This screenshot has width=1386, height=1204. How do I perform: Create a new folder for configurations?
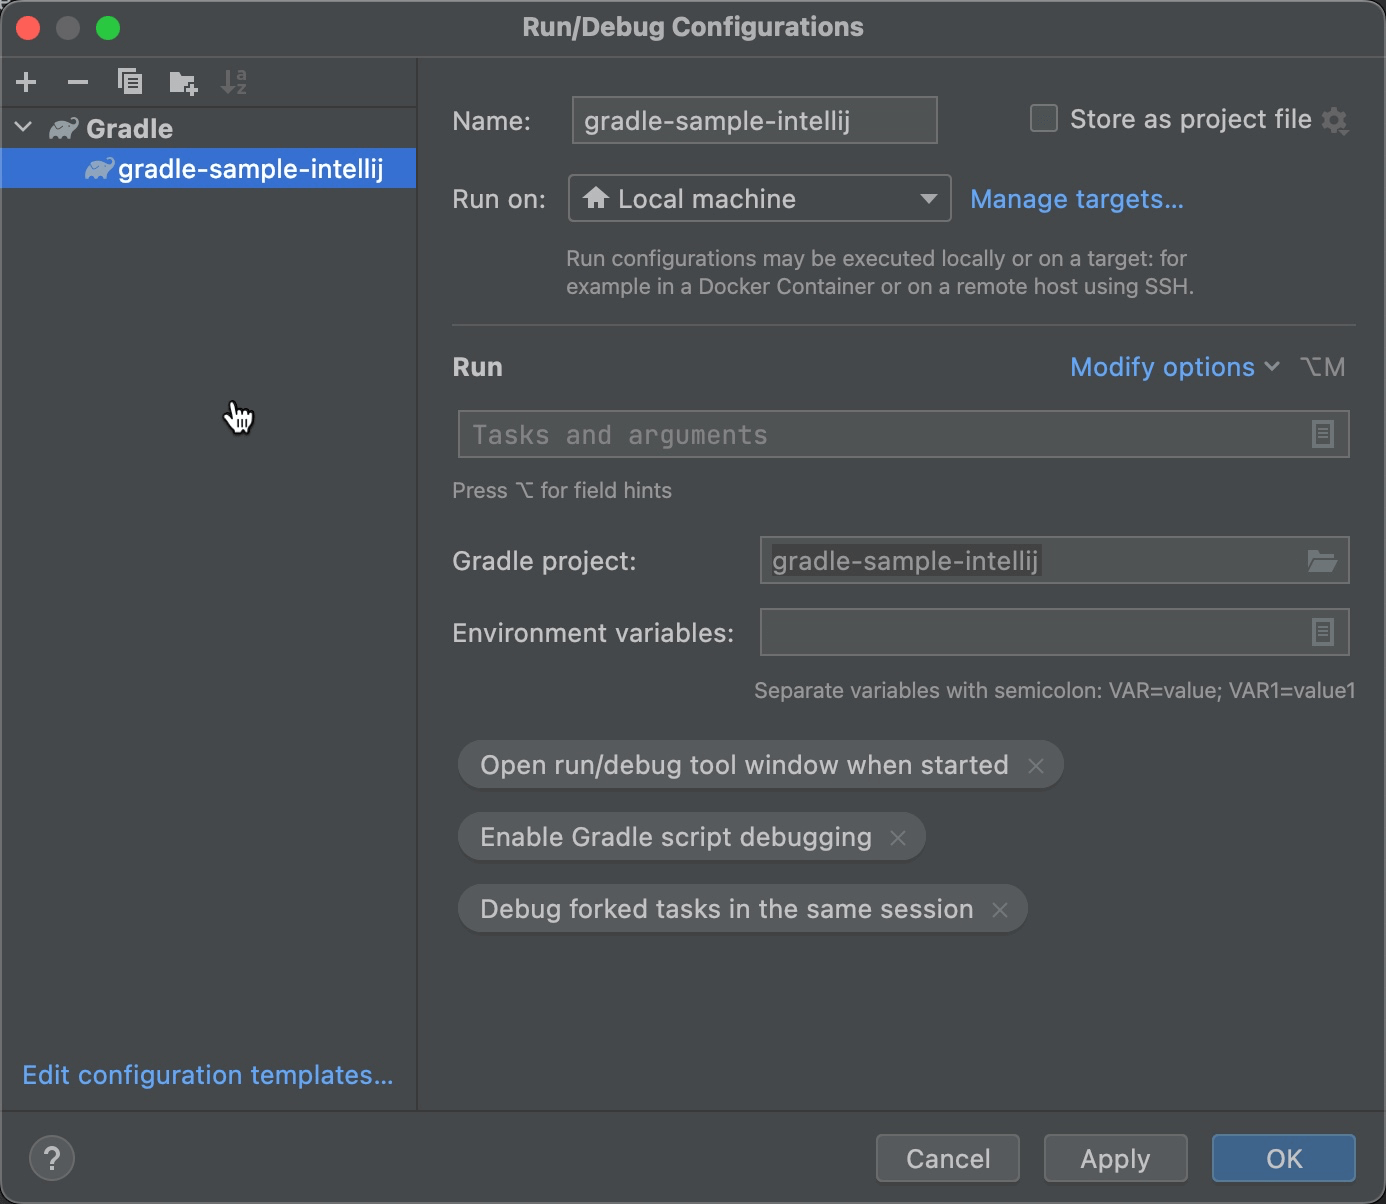[x=183, y=82]
